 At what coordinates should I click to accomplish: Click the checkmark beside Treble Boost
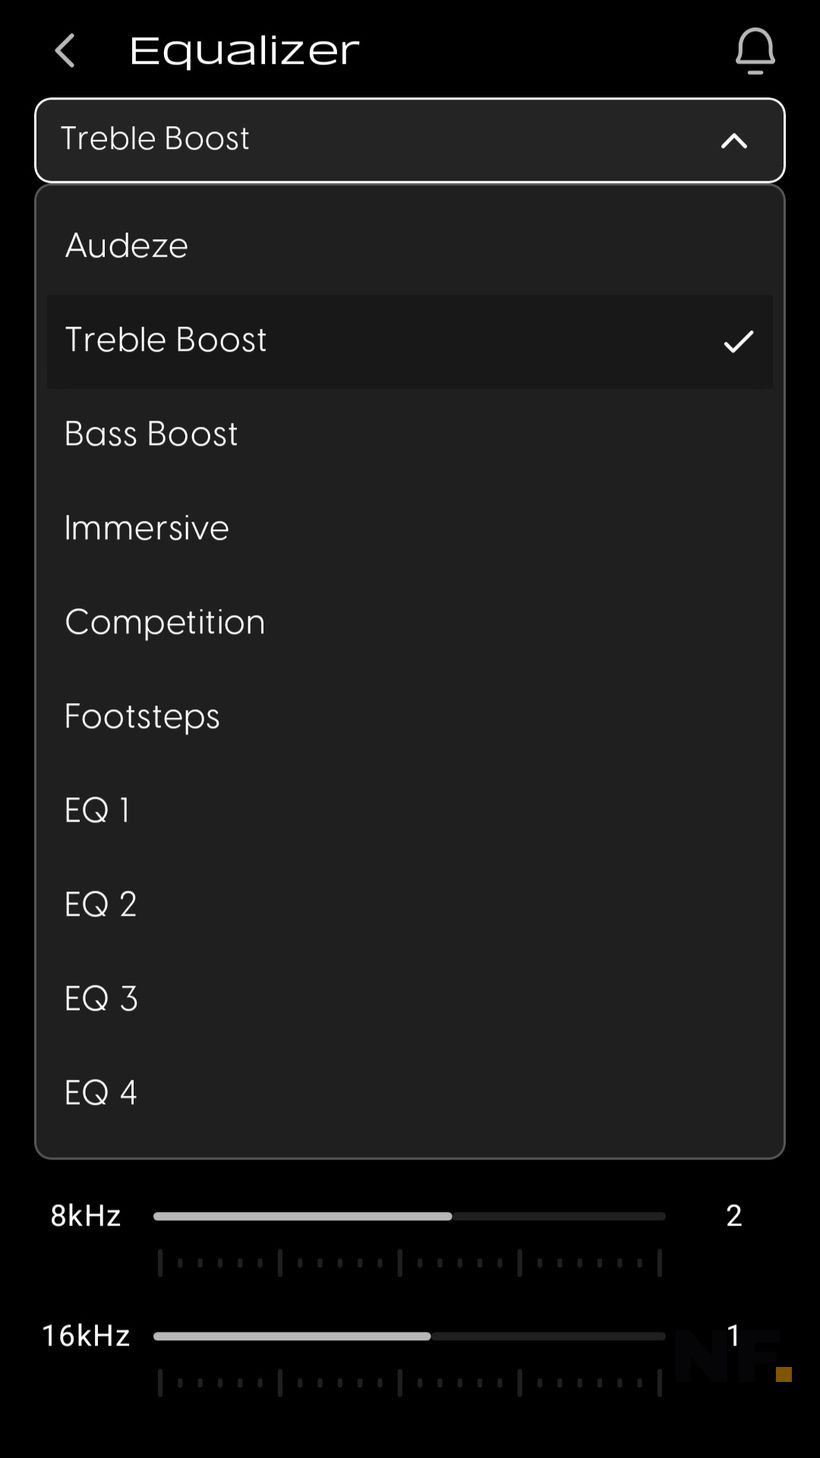(738, 342)
